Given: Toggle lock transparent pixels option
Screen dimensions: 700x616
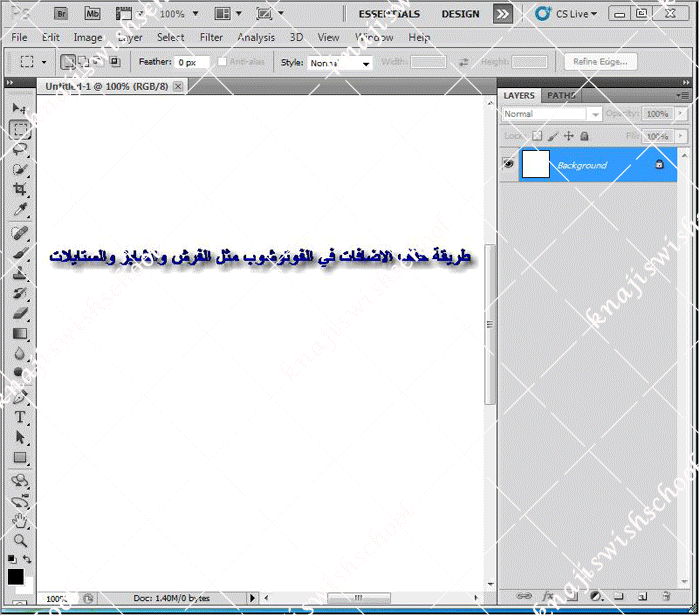Looking at the screenshot, I should (537, 136).
